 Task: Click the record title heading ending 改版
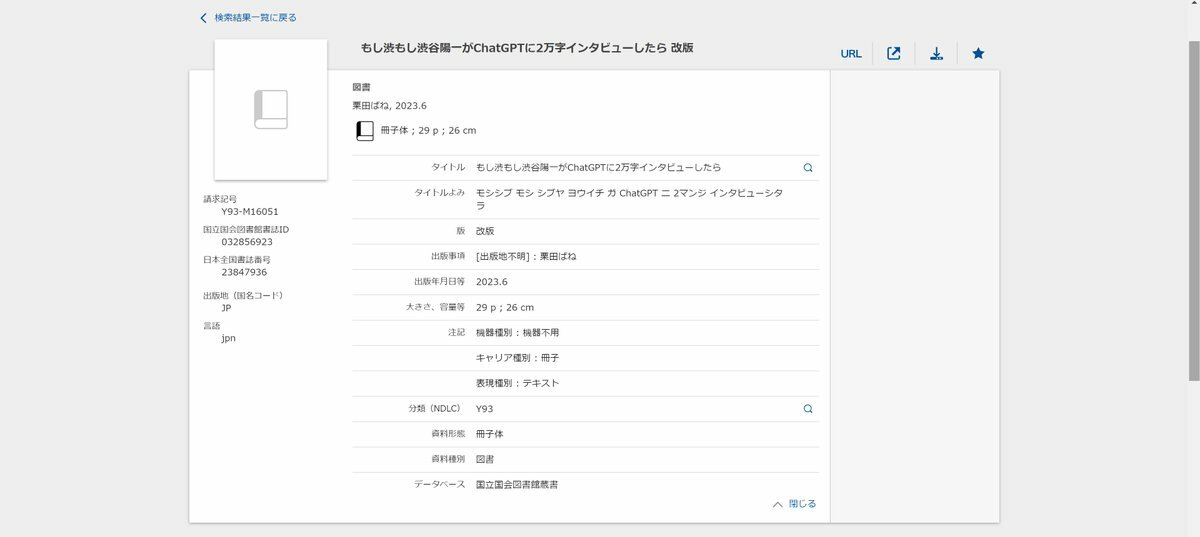point(527,48)
